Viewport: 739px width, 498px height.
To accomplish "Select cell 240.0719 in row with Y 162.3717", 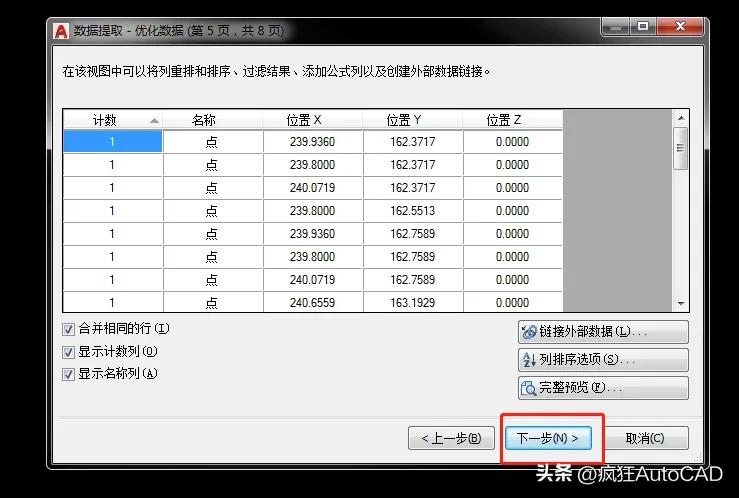I will 313,188.
